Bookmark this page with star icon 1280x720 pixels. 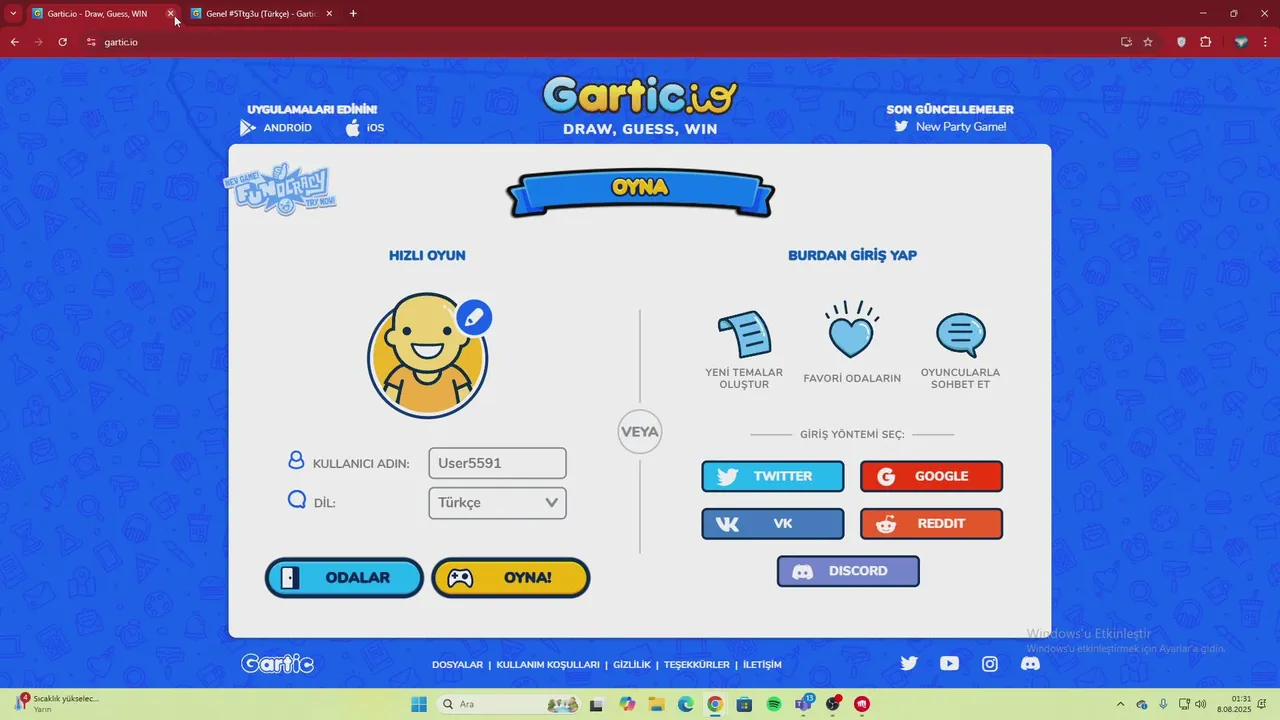[x=1148, y=42]
